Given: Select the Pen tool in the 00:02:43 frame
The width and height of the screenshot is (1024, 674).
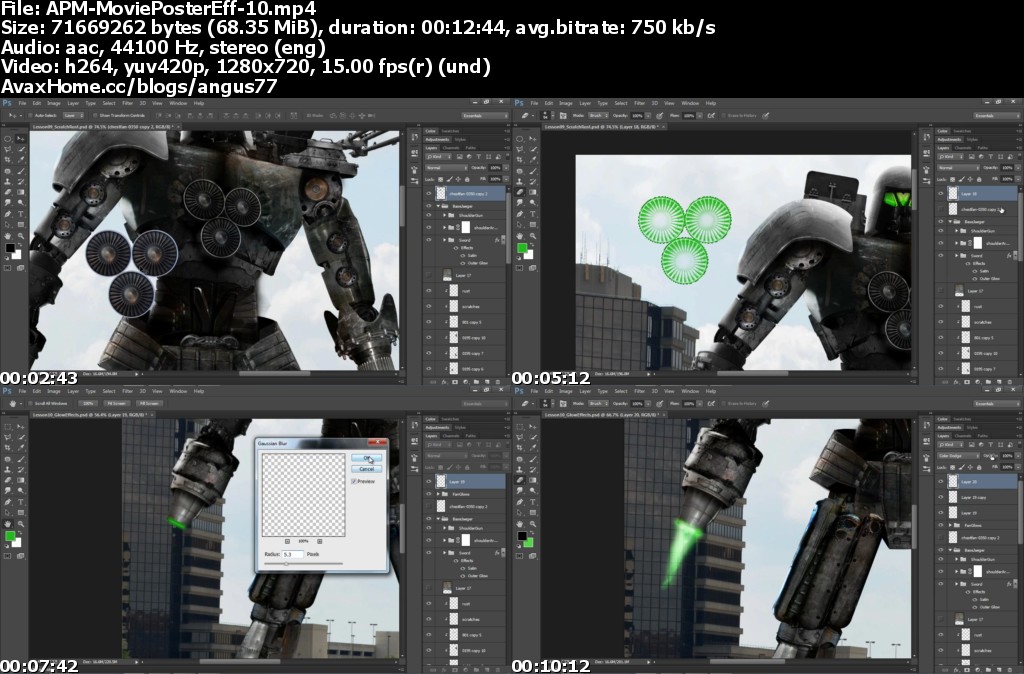Looking at the screenshot, I should [7, 214].
